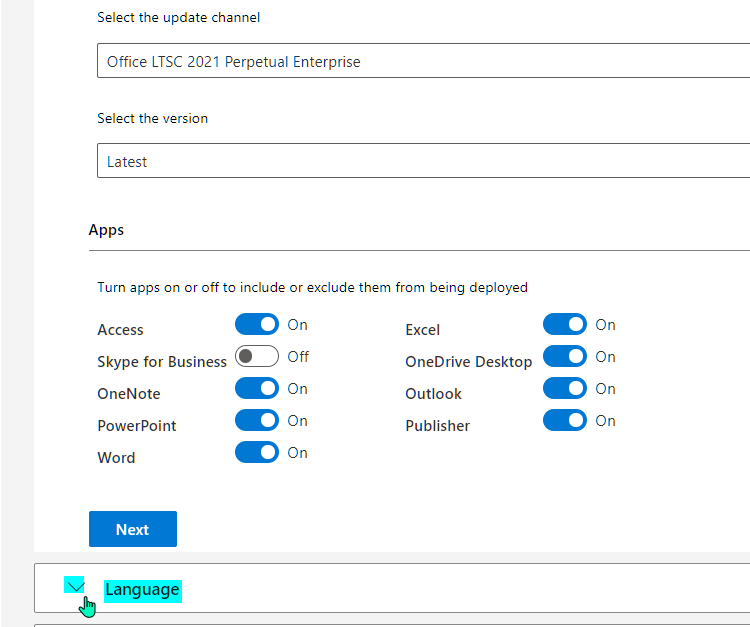
Task: Turn off the Access toggle
Action: [257, 324]
